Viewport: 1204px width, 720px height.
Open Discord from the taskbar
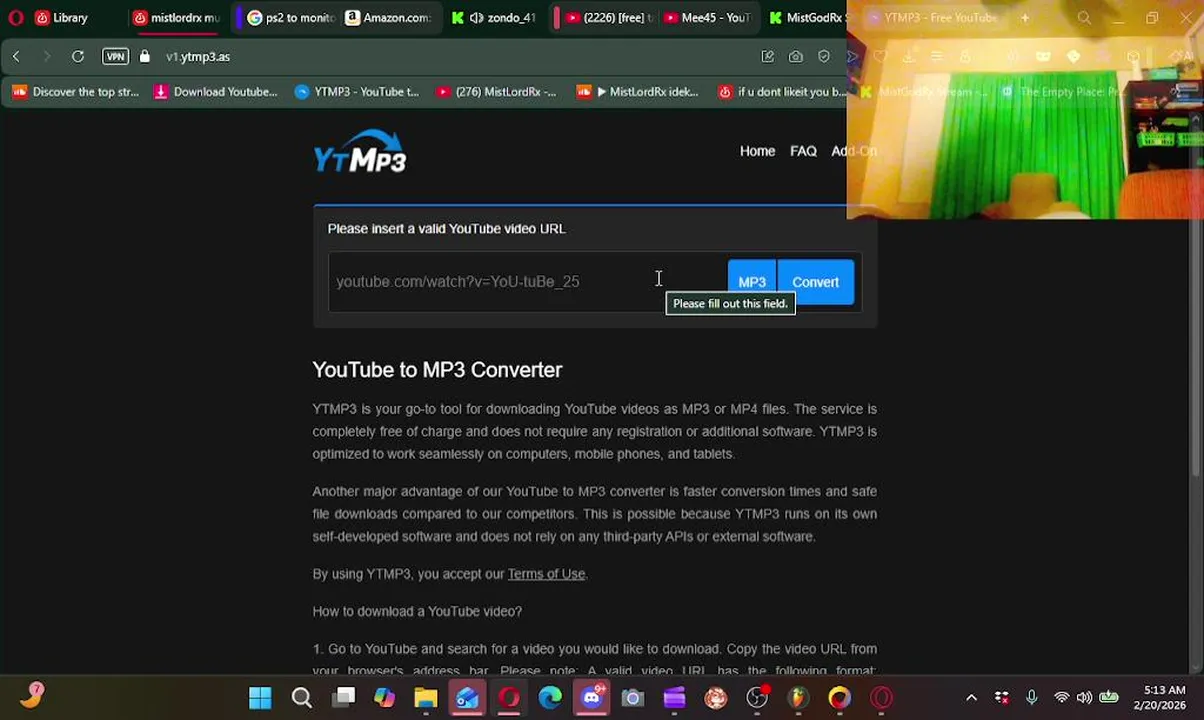tap(591, 698)
